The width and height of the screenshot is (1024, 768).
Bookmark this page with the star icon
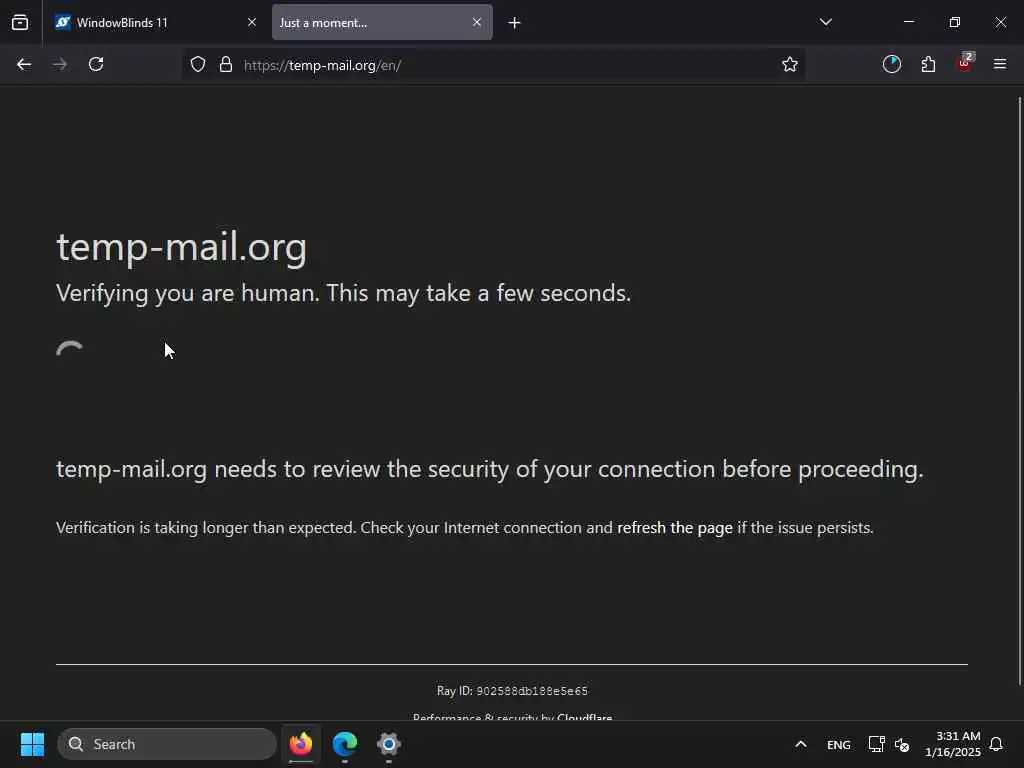click(x=790, y=64)
